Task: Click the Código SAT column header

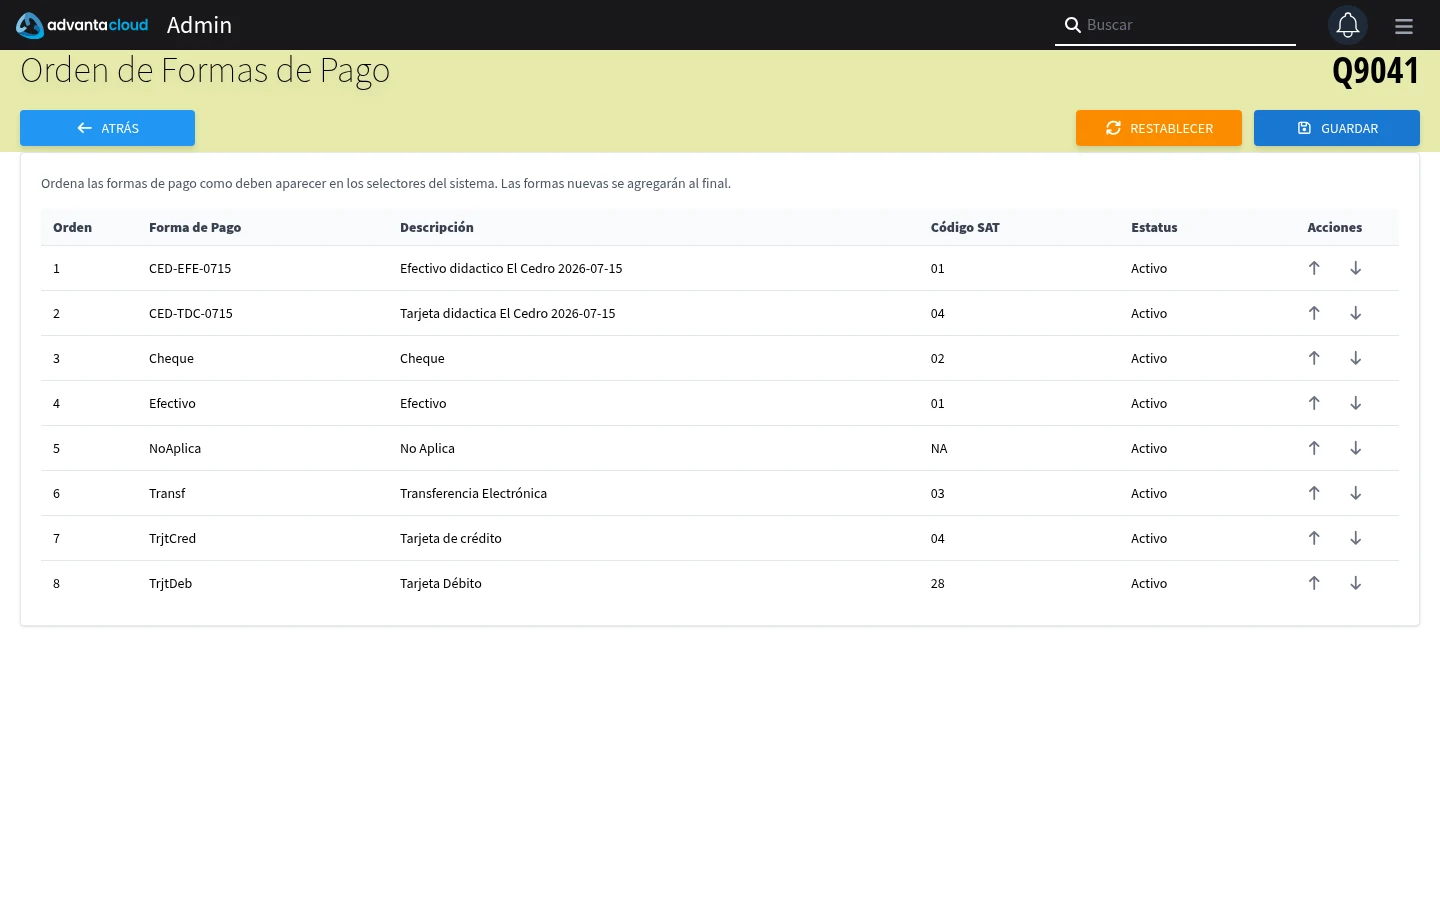Action: pos(965,227)
